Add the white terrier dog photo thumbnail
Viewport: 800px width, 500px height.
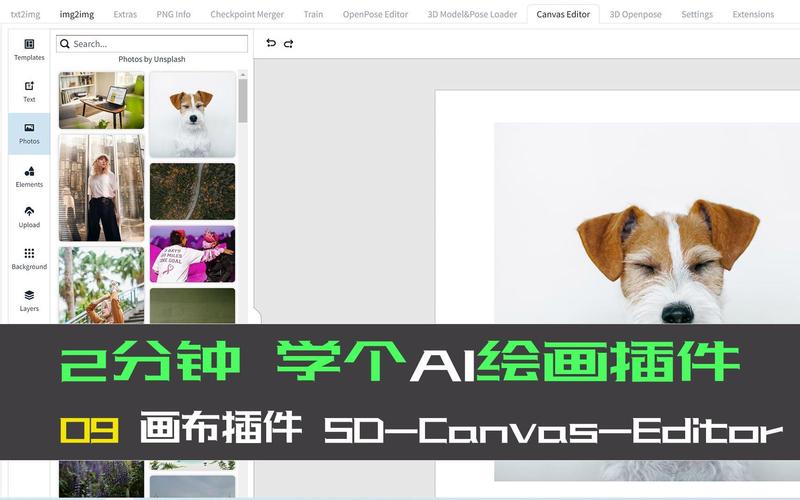[192, 114]
